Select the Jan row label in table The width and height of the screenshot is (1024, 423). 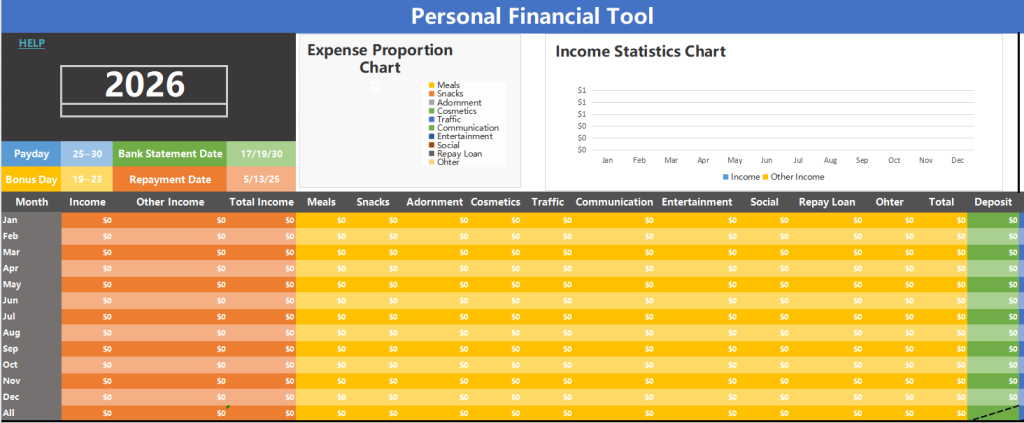coord(11,219)
